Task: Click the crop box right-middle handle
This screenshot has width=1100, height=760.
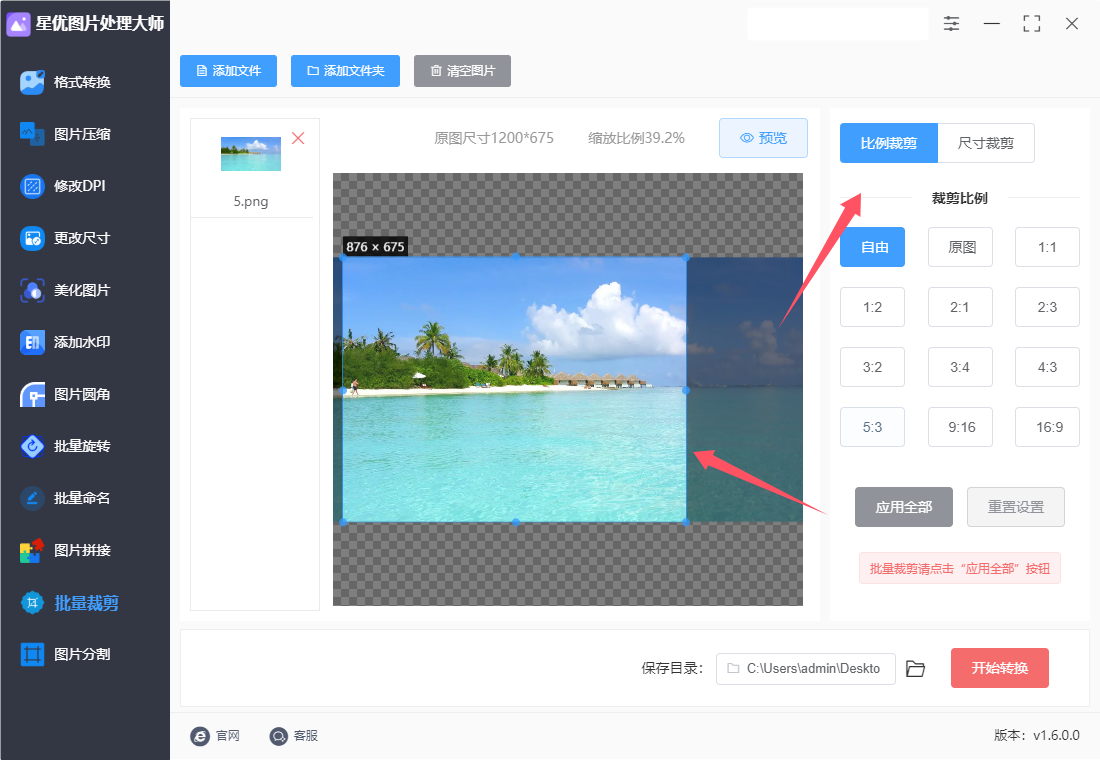Action: [x=686, y=389]
